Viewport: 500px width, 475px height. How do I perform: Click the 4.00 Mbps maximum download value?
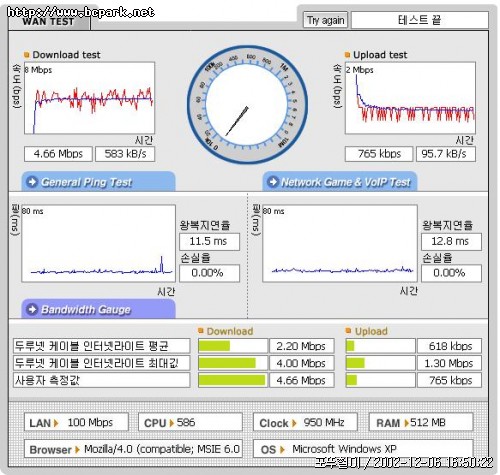[x=301, y=363]
